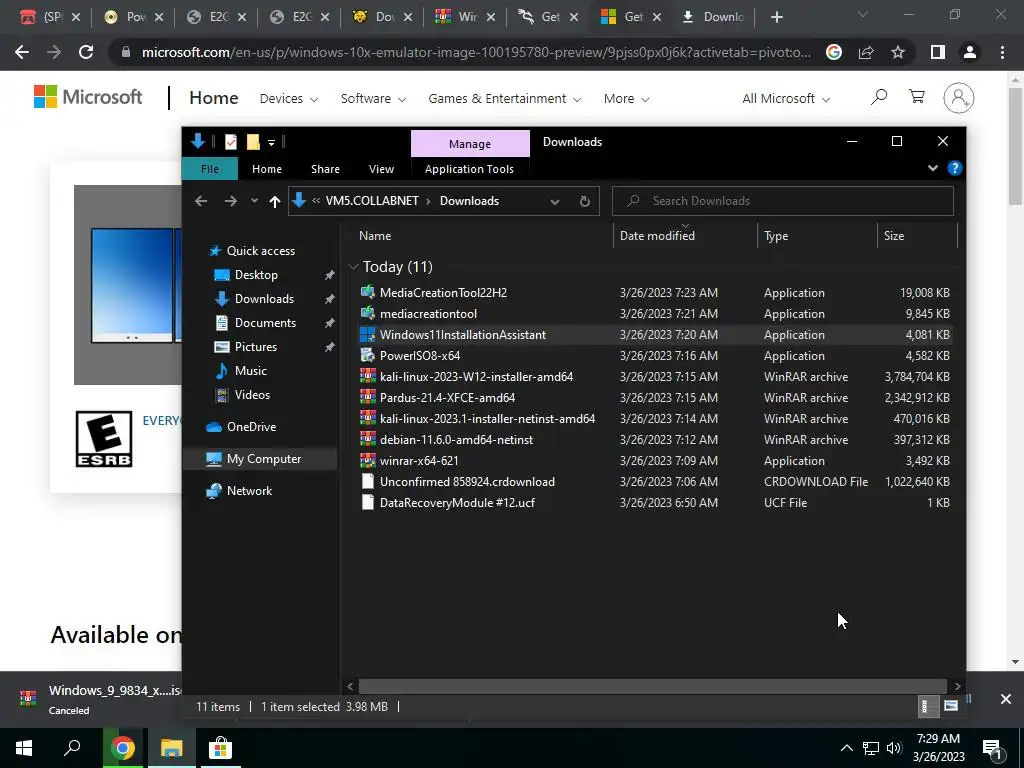Open the Microsoft account sign-in icon

(958, 98)
